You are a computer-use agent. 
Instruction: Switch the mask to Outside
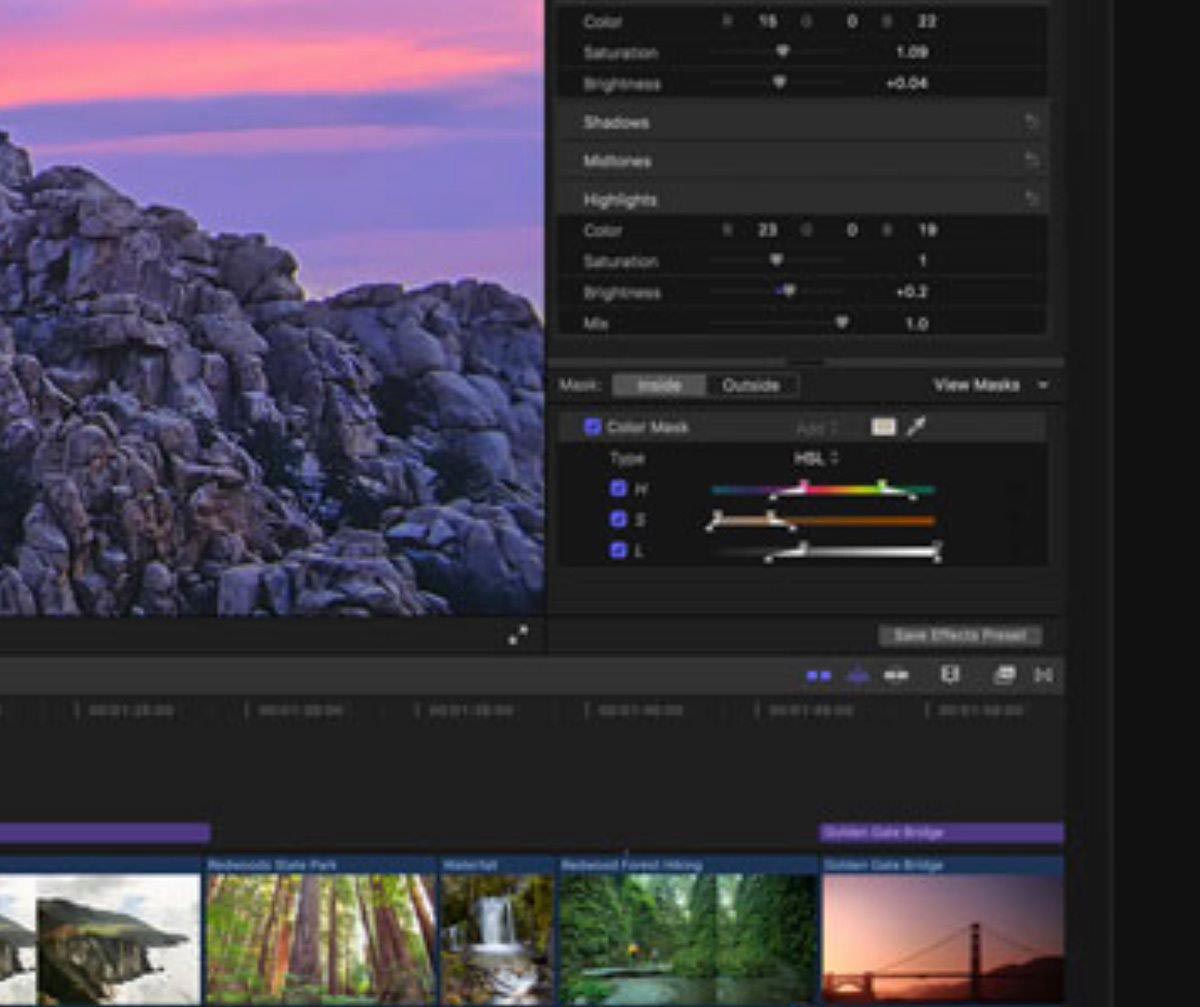[x=751, y=385]
